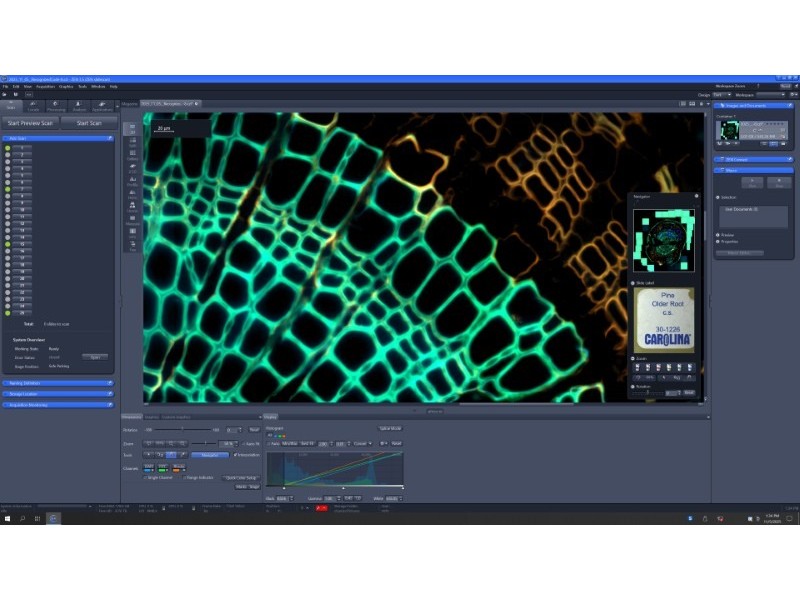
Task: Click the Best Fit histogram button
Action: pyautogui.click(x=308, y=443)
